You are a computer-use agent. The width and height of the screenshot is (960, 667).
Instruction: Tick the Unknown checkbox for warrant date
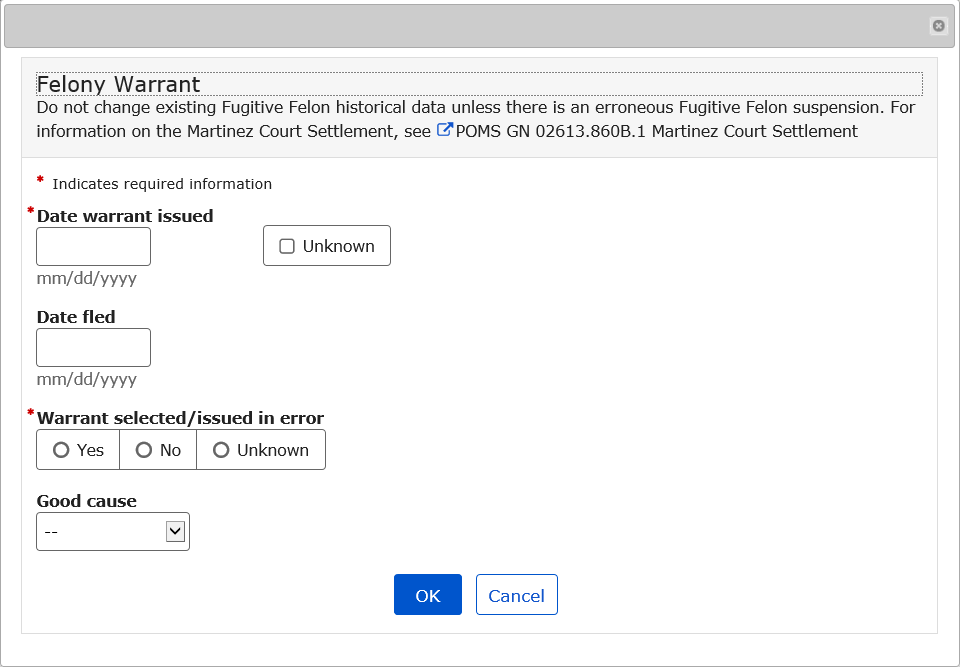(287, 246)
